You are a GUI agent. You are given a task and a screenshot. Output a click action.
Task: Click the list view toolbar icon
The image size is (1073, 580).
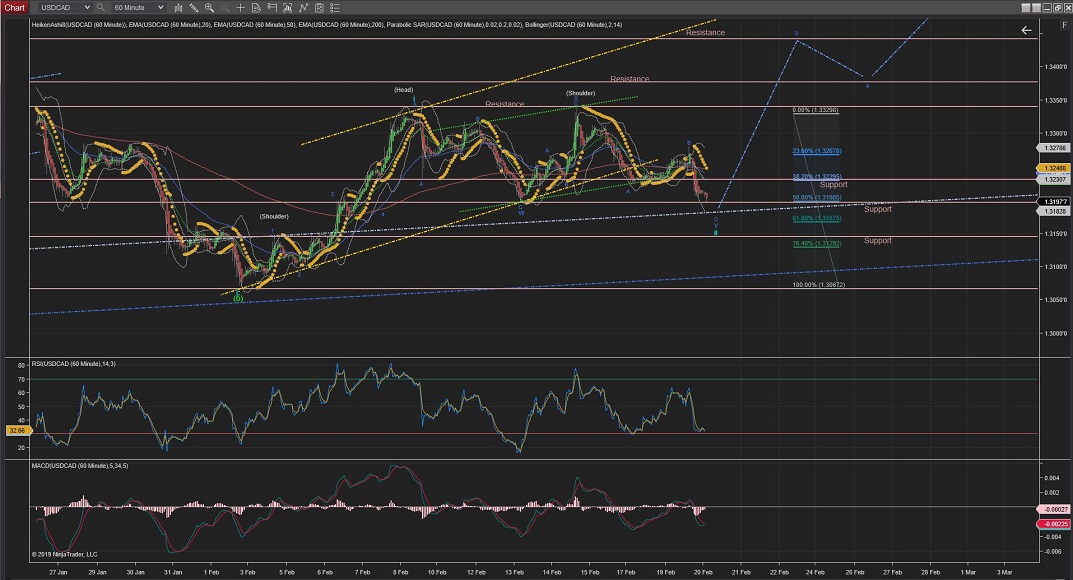coord(335,8)
